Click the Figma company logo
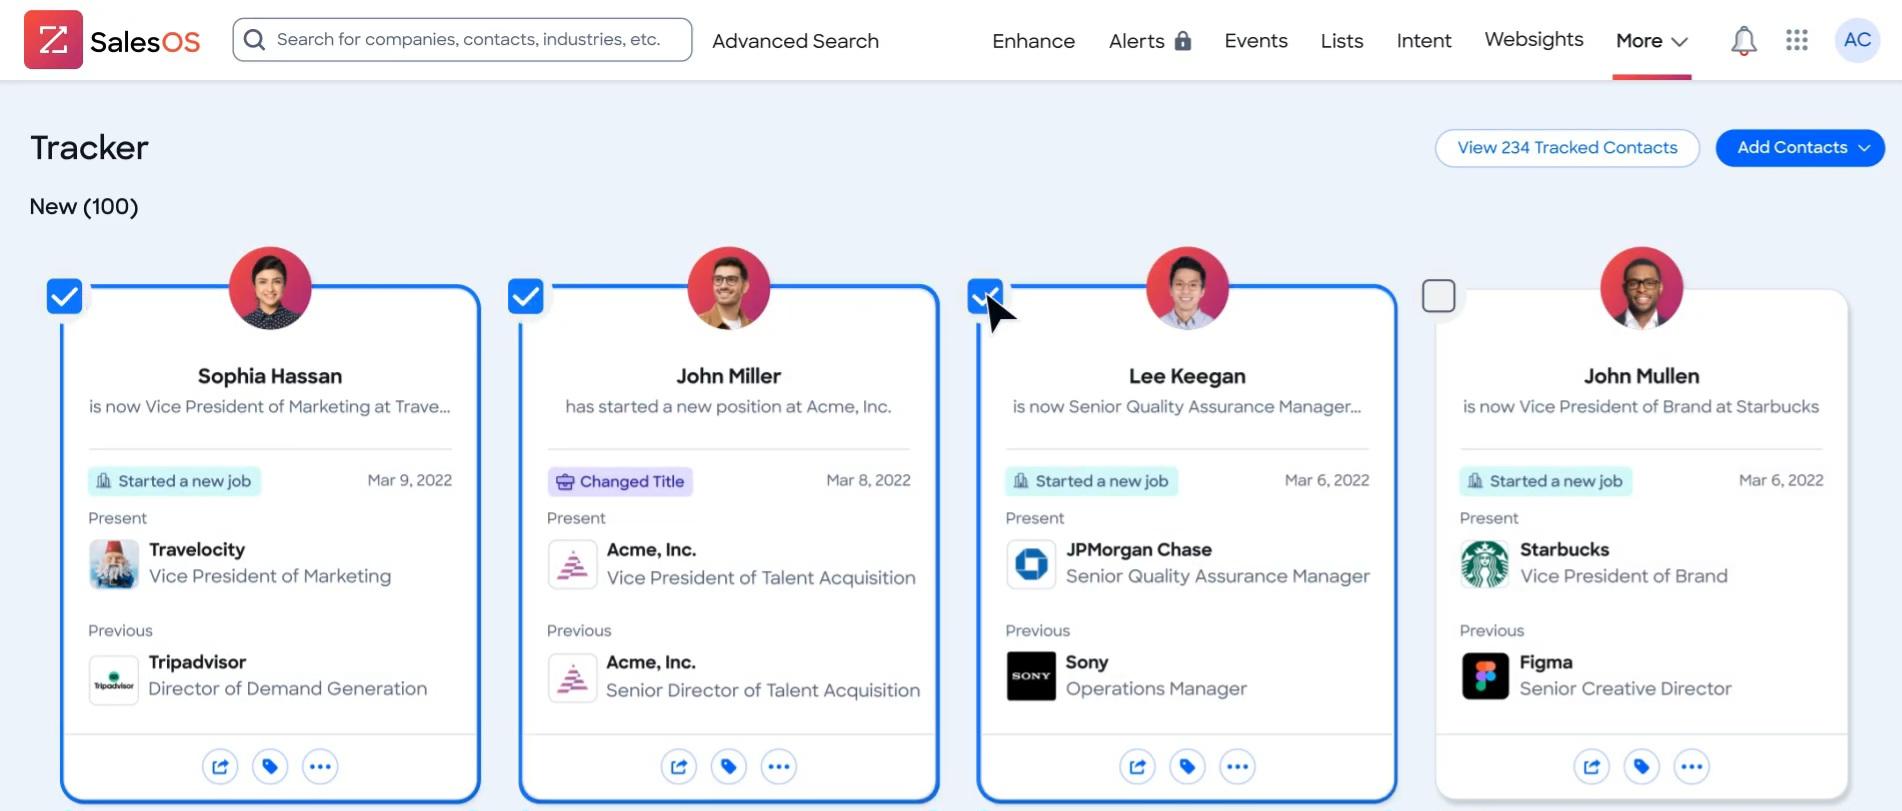 (1485, 676)
